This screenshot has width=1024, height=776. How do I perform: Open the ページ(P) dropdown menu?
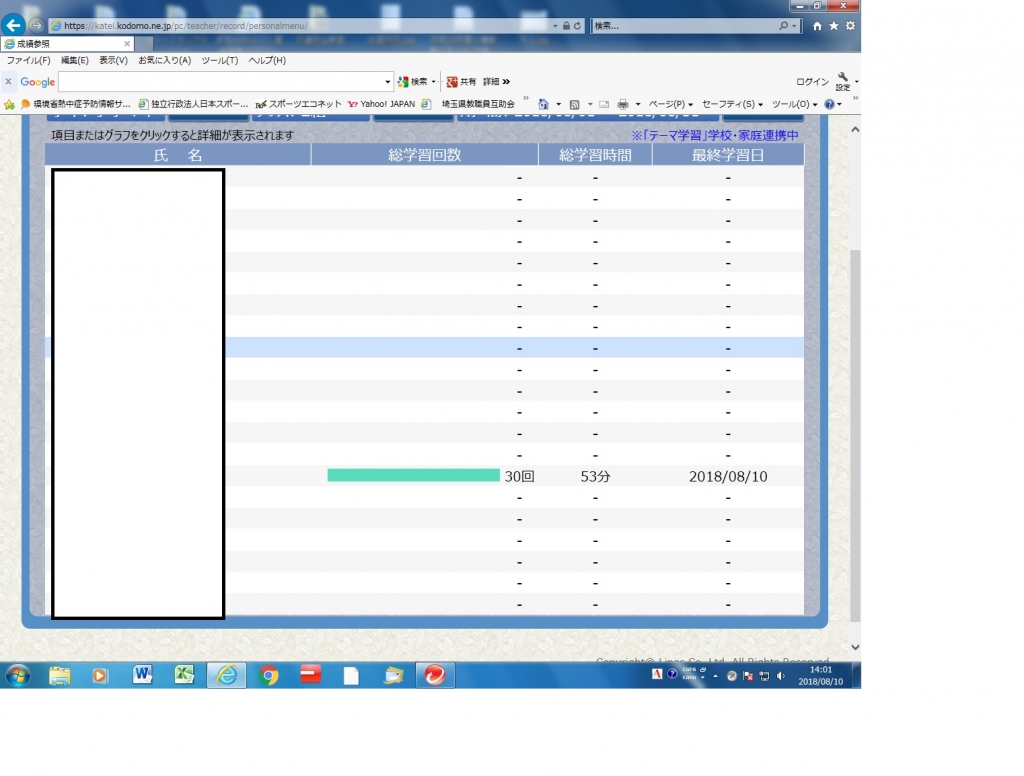(670, 104)
